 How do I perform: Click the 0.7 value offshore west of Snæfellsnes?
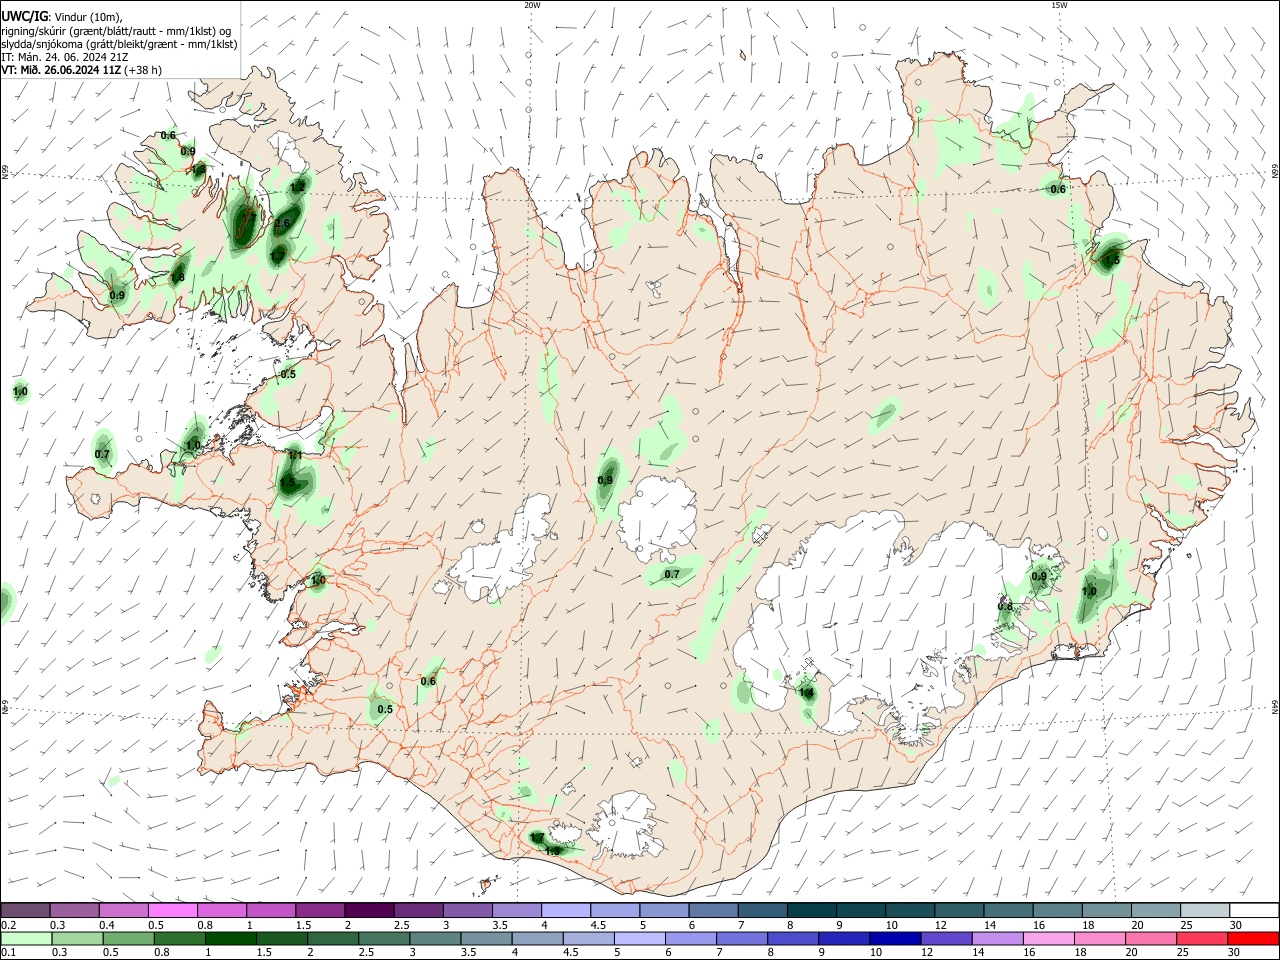pyautogui.click(x=102, y=454)
